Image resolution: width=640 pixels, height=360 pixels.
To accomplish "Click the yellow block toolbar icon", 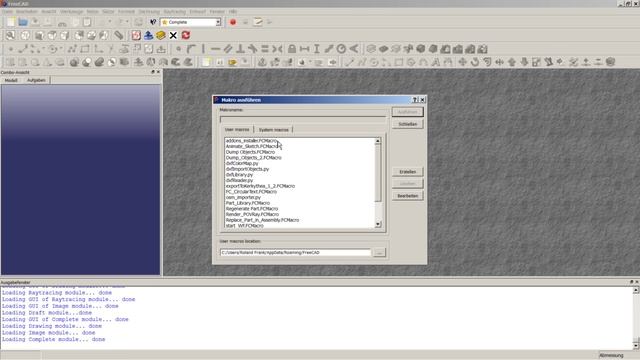I will (161, 36).
